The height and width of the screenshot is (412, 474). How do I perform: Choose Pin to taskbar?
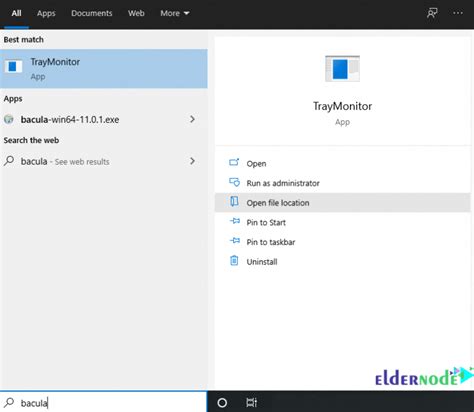343,242
